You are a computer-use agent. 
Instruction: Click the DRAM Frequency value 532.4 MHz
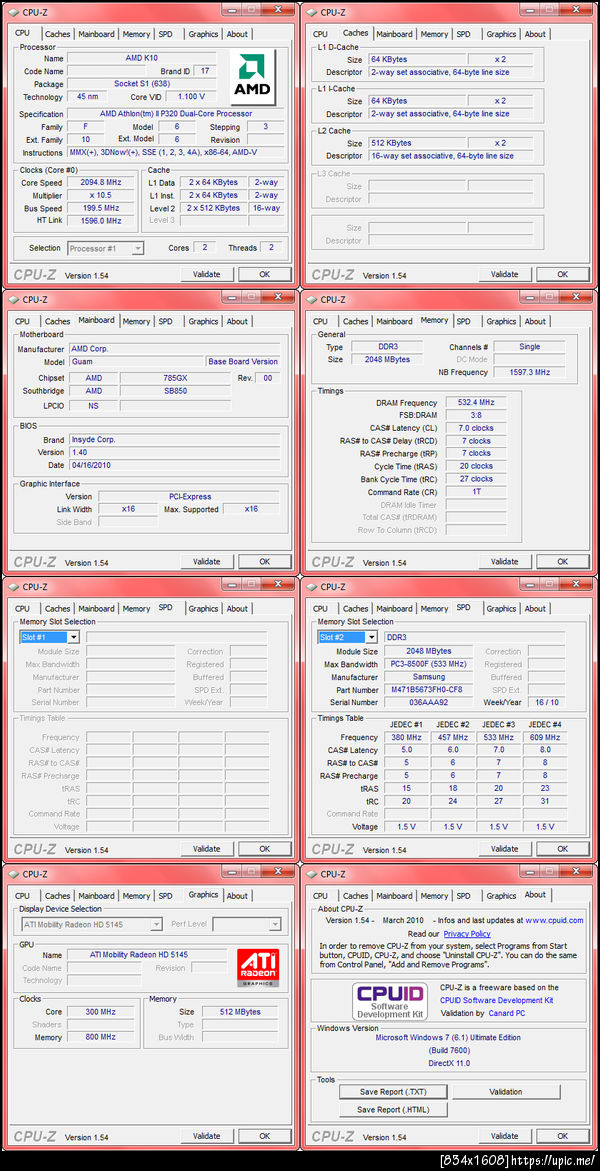476,403
